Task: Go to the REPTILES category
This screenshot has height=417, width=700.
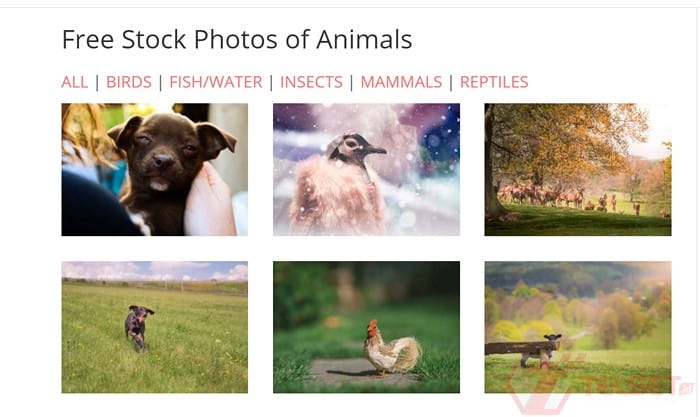Action: coord(494,82)
